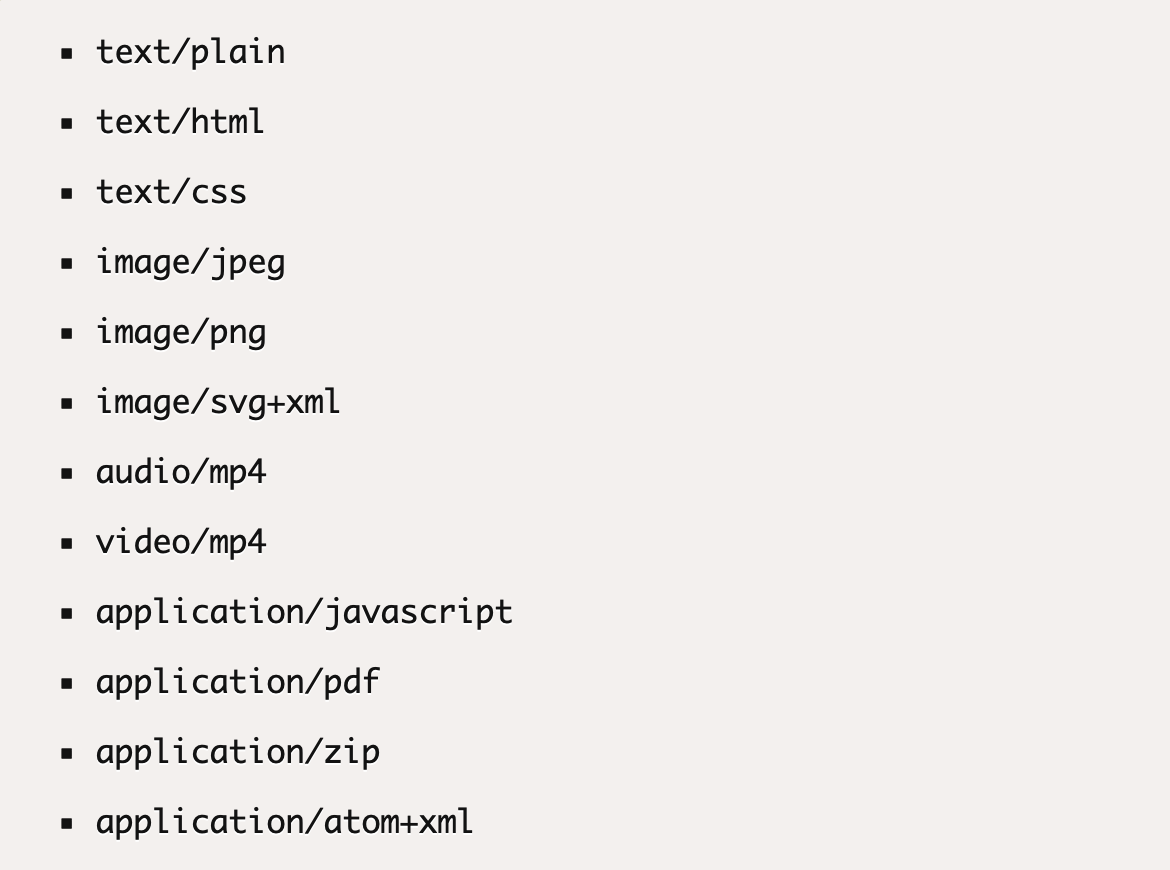Click application/javascript in the list
The width and height of the screenshot is (1170, 870).
pos(304,613)
